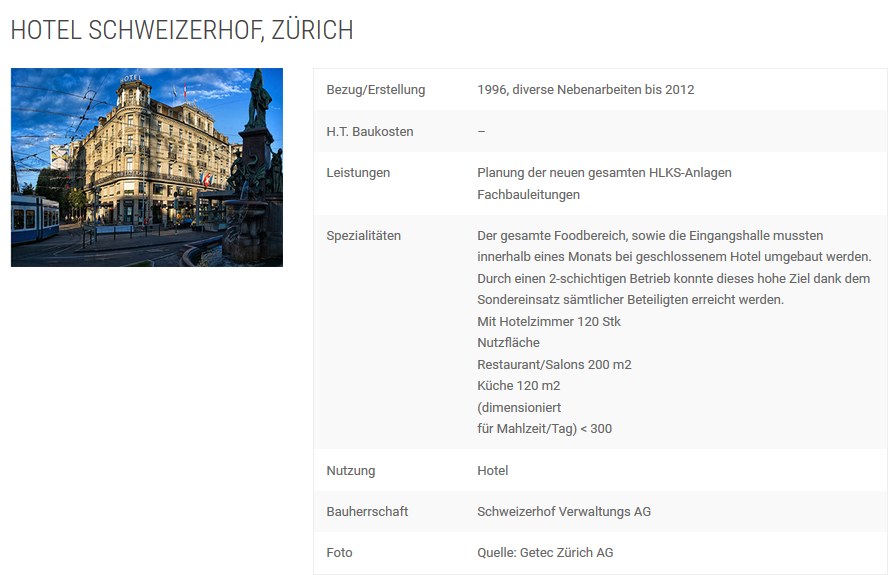The image size is (888, 575).
Task: Click 'Küche 120 m2' line
Action: click(x=519, y=386)
